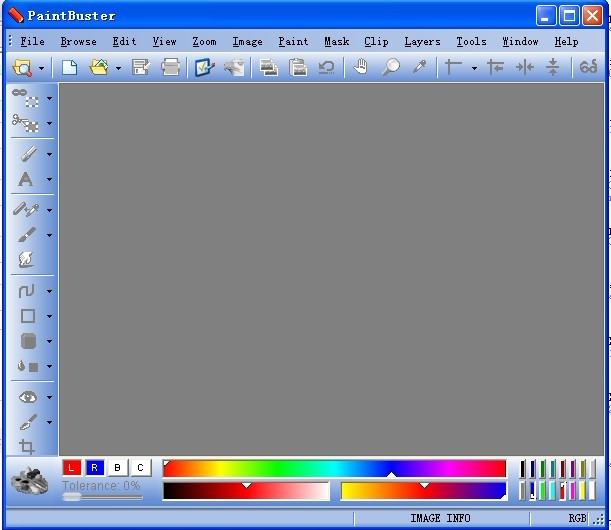Open the Layers menu

(x=422, y=41)
